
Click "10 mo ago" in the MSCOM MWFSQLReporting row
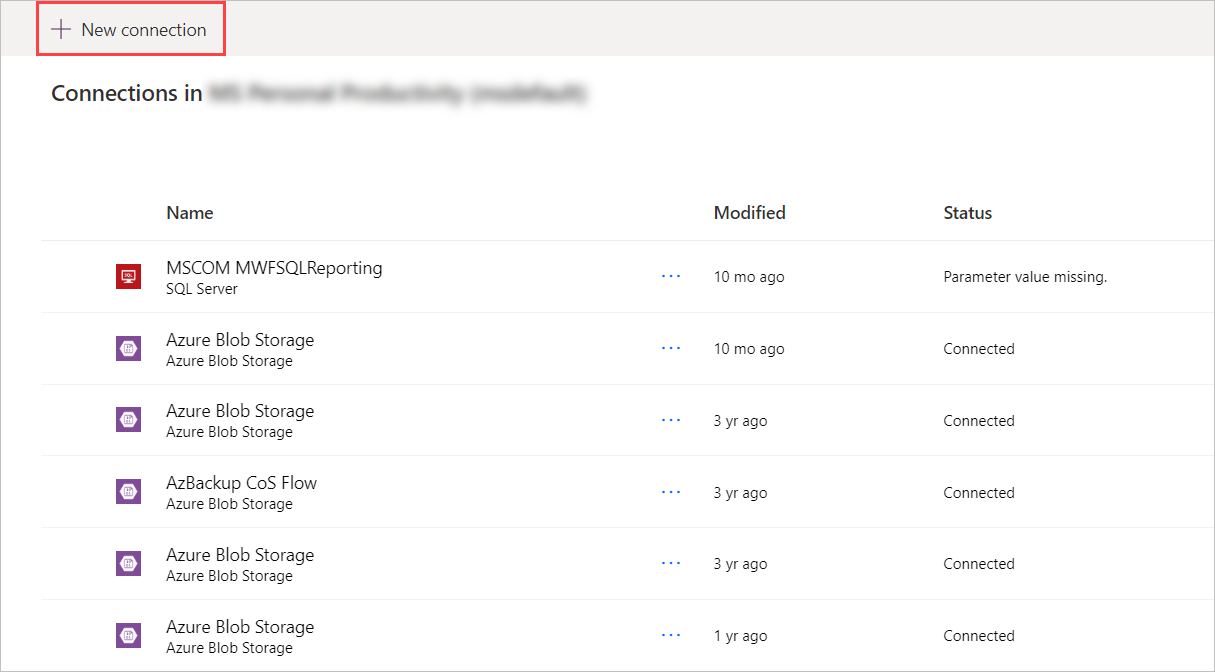click(749, 277)
